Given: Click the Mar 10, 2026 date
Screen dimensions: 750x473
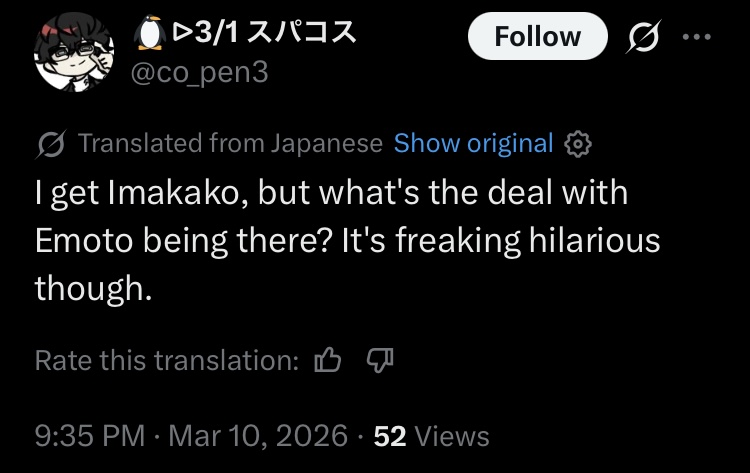Looking at the screenshot, I should (258, 436).
